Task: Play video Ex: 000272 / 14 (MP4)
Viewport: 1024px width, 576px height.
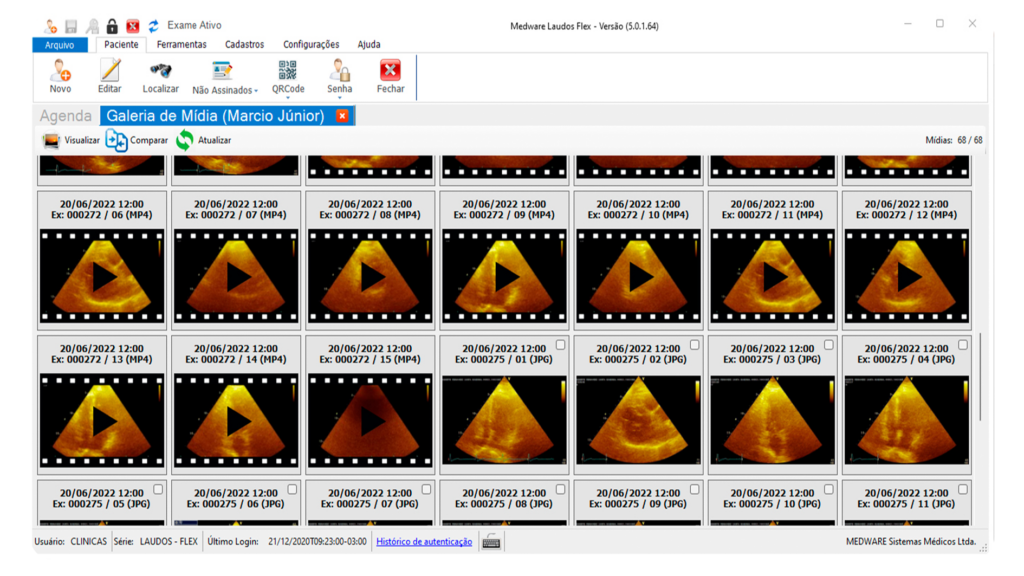Action: click(236, 421)
